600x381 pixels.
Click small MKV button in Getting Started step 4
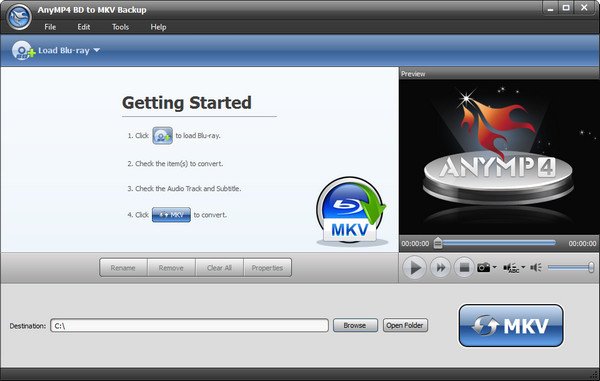click(171, 215)
